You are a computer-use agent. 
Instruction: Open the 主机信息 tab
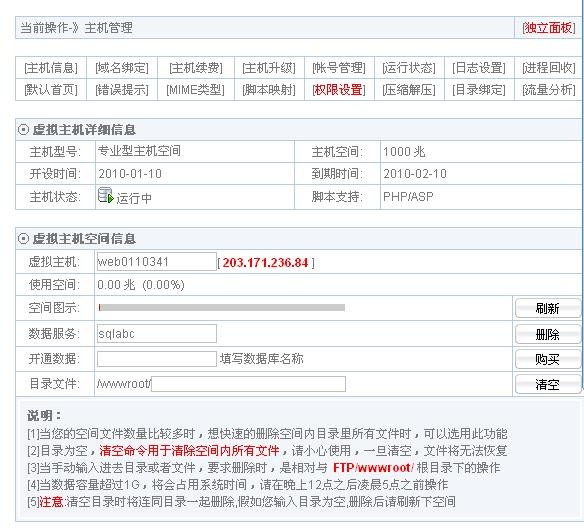coord(51,68)
